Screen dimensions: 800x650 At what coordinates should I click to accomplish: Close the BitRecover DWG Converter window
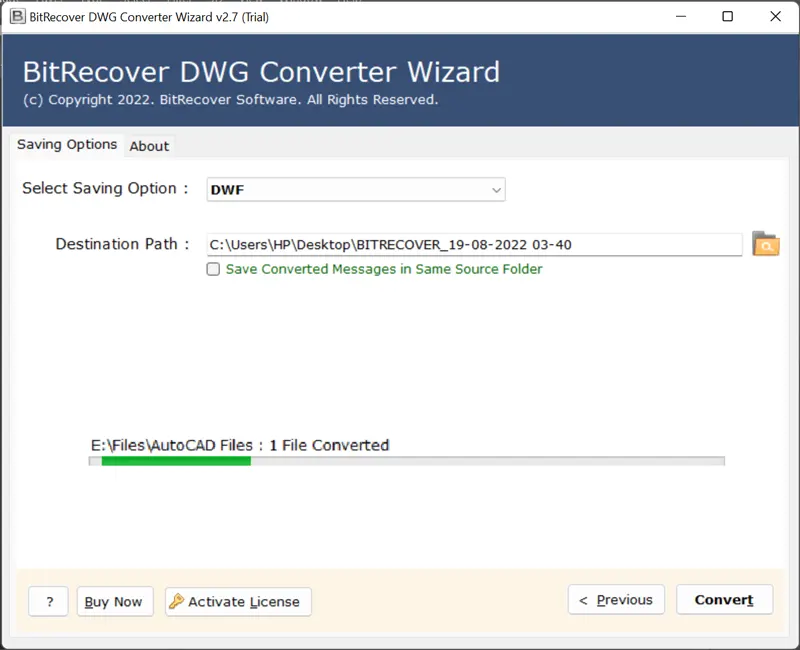click(775, 16)
